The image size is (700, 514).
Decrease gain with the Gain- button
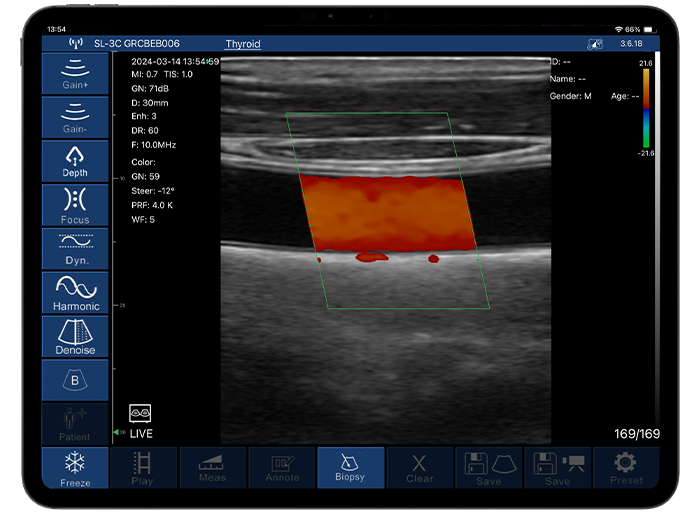coord(75,117)
